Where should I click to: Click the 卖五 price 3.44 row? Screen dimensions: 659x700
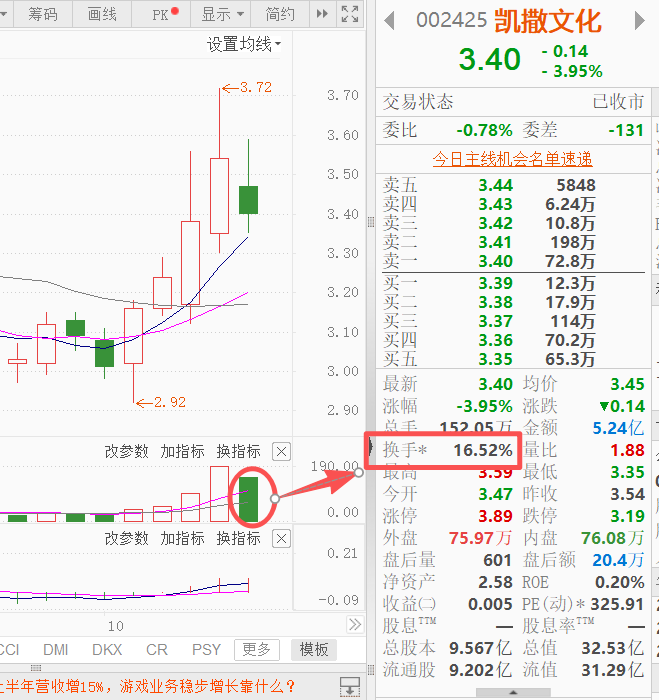click(x=513, y=185)
